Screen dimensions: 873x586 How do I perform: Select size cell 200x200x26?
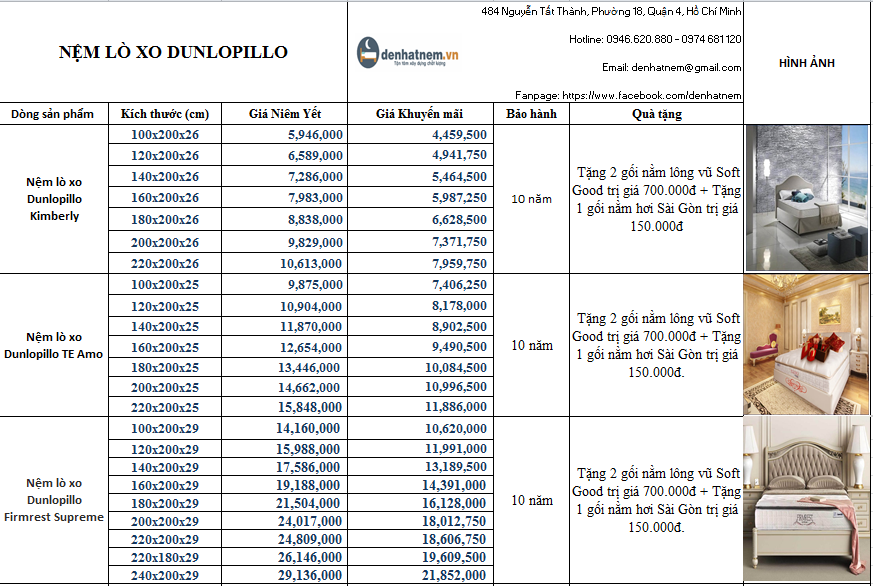pos(165,242)
